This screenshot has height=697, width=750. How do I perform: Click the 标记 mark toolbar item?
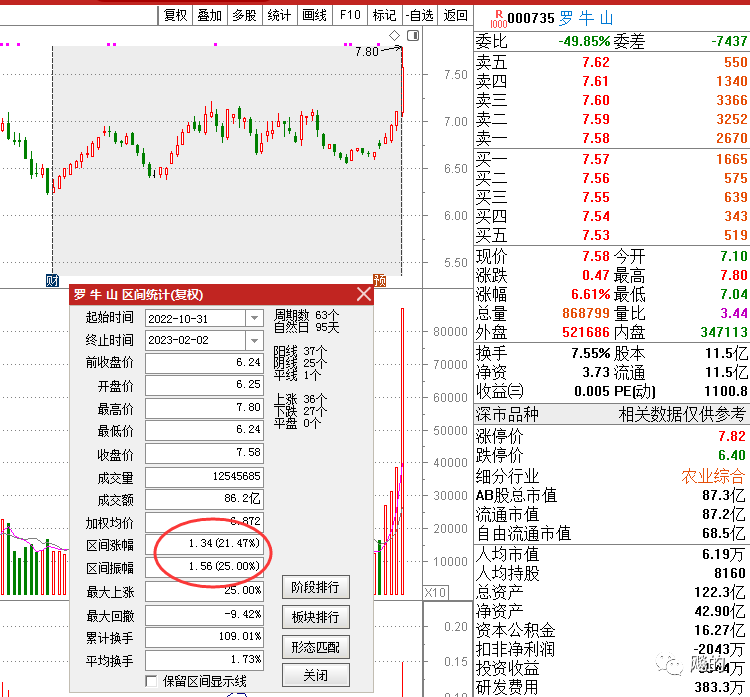pos(385,15)
